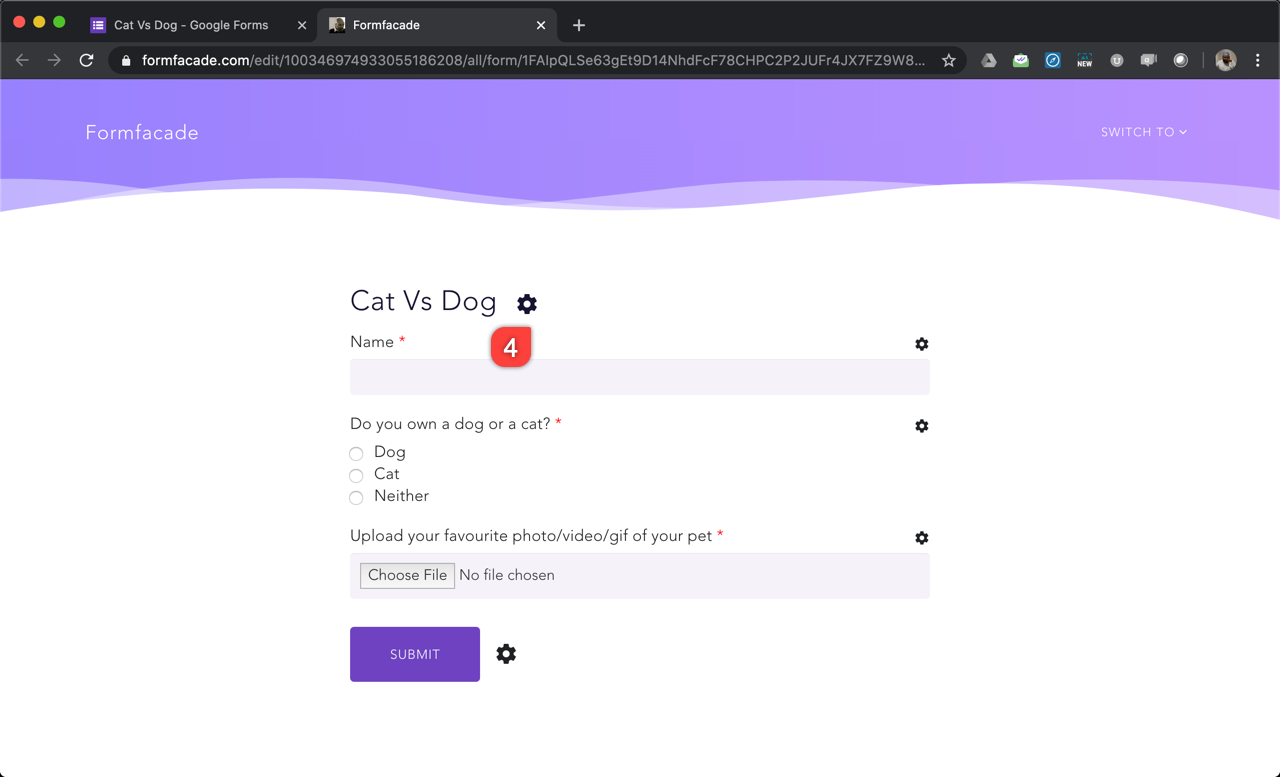Screen dimensions: 1280x777
Task: Open settings gear next to Cat Vs Dog title
Action: tap(527, 304)
